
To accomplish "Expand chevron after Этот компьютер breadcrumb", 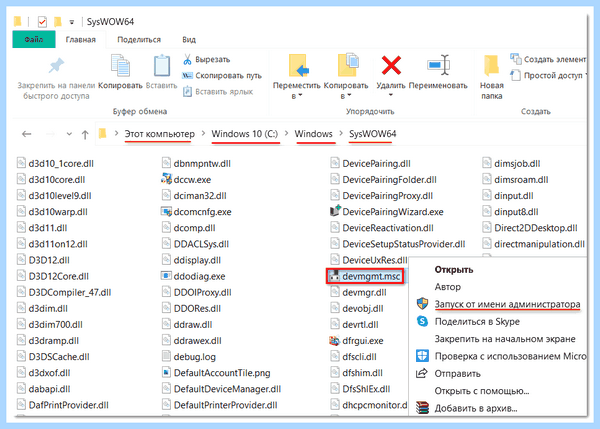I will coord(203,134).
